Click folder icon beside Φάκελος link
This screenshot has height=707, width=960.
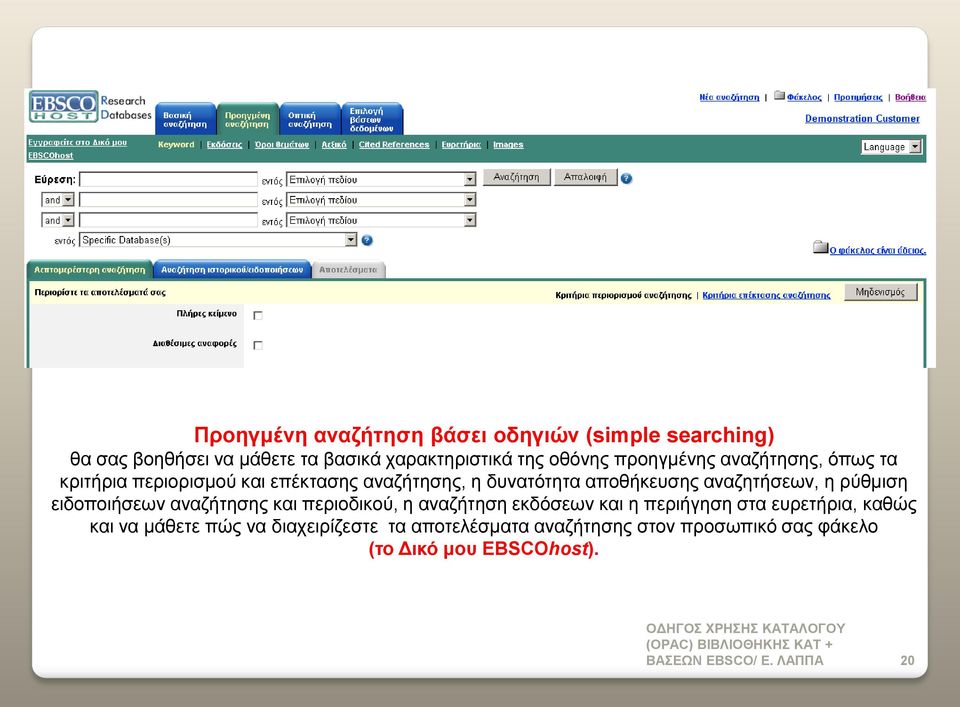pyautogui.click(x=779, y=95)
